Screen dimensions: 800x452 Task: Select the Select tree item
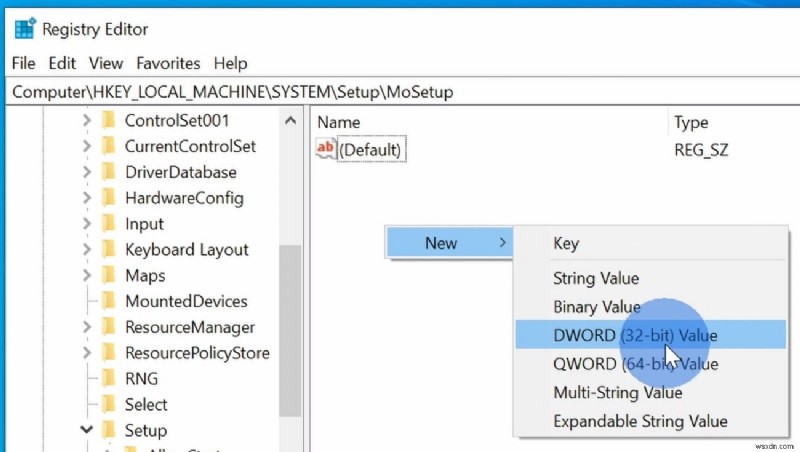[146, 405]
